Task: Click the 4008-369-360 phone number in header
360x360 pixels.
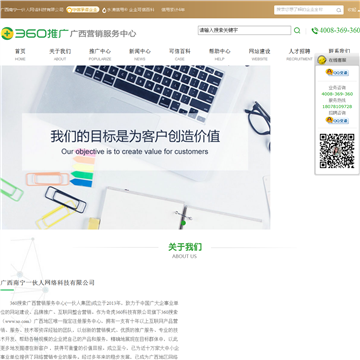Action: click(x=340, y=31)
